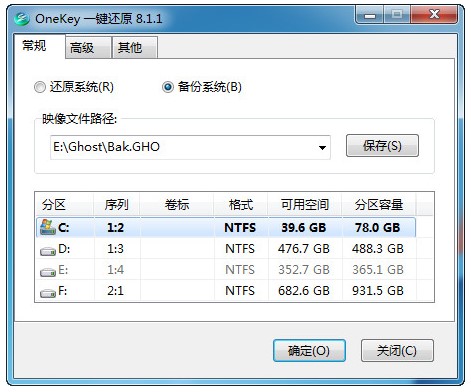471x392 pixels.
Task: Click the 保存(S) button
Action: click(x=382, y=146)
